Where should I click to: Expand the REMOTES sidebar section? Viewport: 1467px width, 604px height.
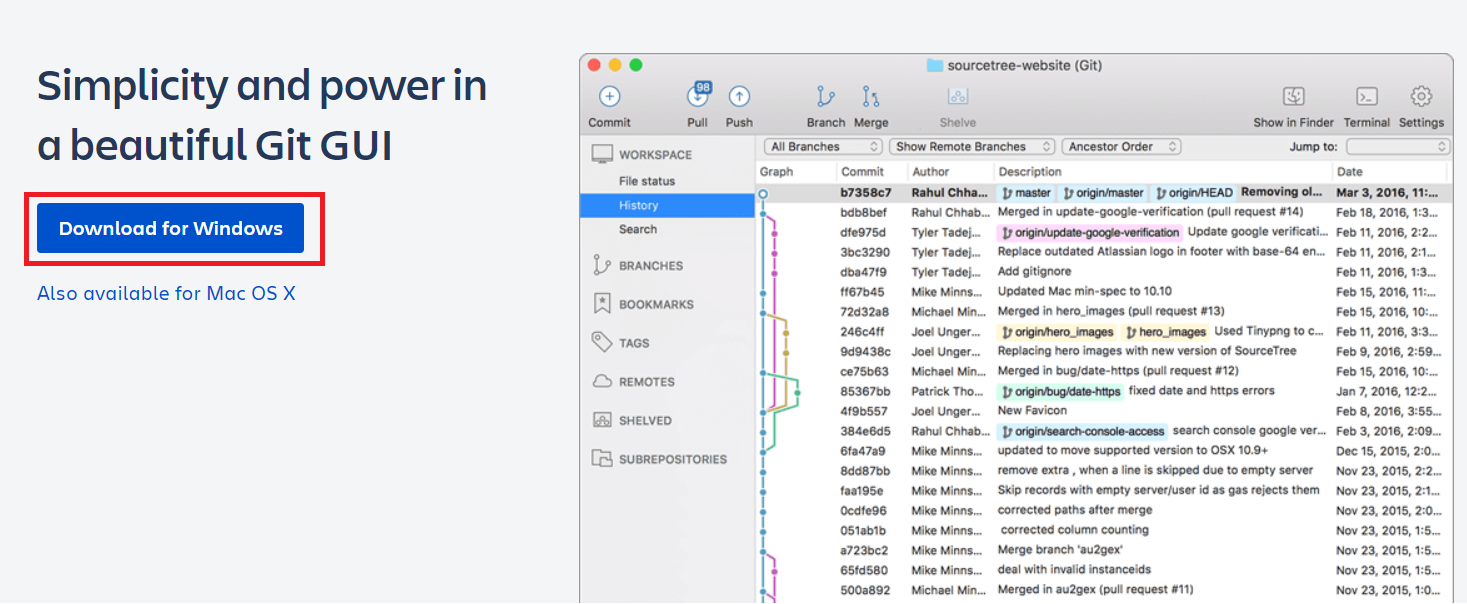(x=646, y=382)
